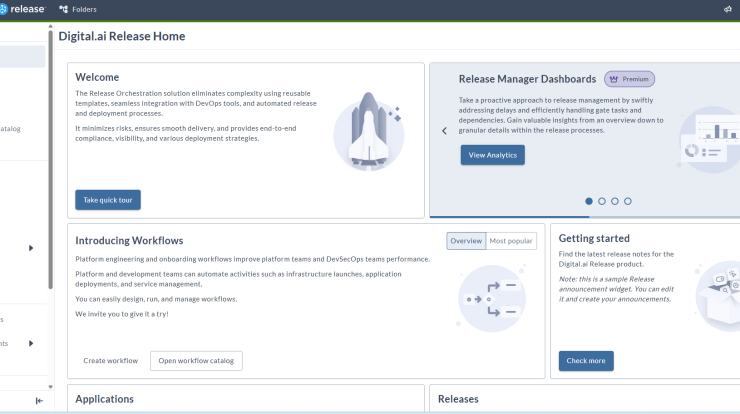Screen dimensions: 740x414
Task: Select the second carousel dot
Action: coord(602,201)
